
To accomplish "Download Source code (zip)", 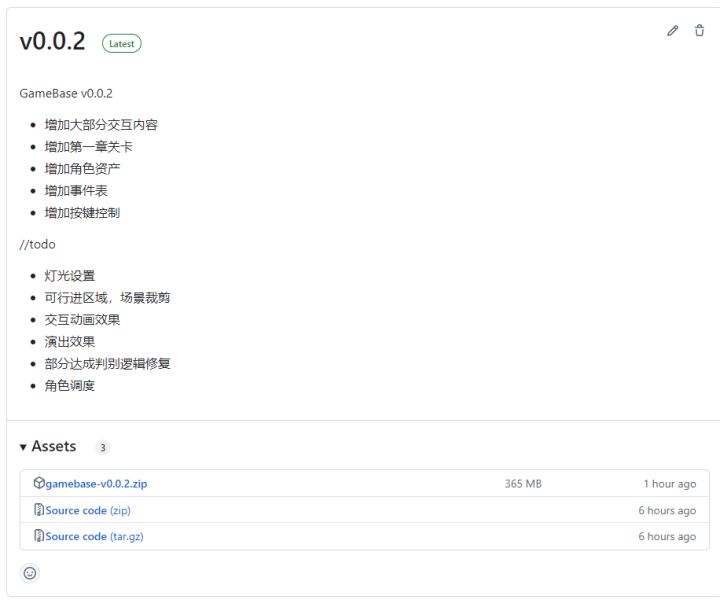I will click(x=88, y=511).
